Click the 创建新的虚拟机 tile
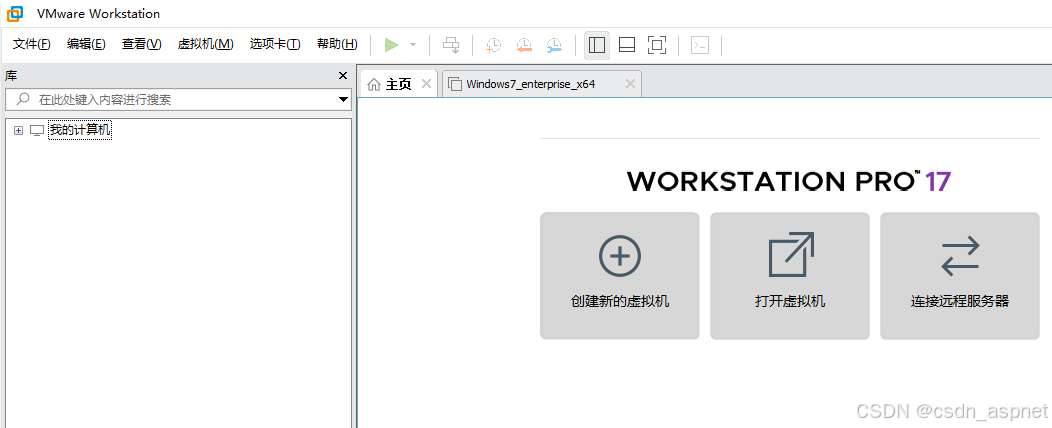Image resolution: width=1052 pixels, height=428 pixels. click(x=620, y=276)
